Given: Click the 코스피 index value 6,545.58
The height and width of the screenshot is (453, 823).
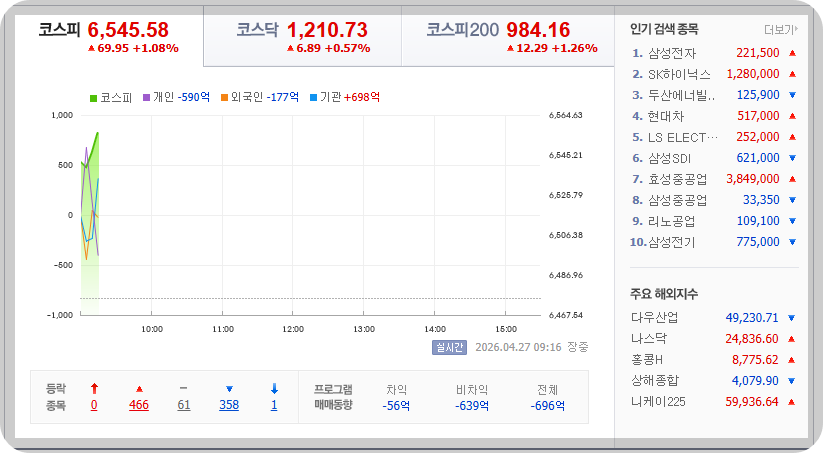Looking at the screenshot, I should click(128, 30).
